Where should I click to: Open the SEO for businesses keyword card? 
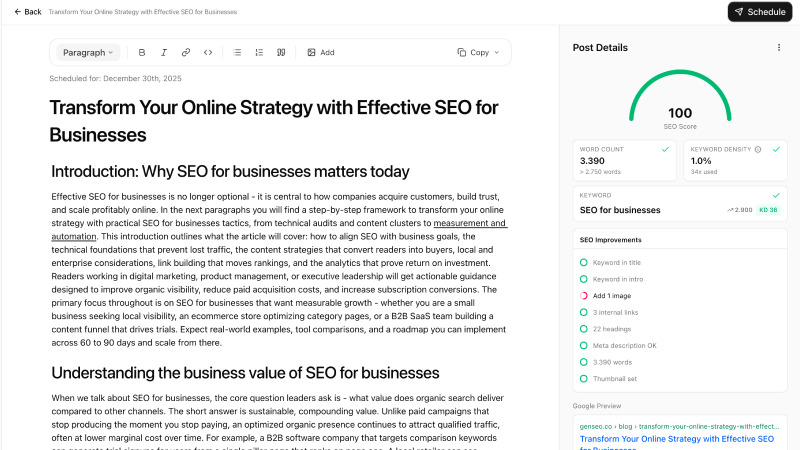coord(680,204)
